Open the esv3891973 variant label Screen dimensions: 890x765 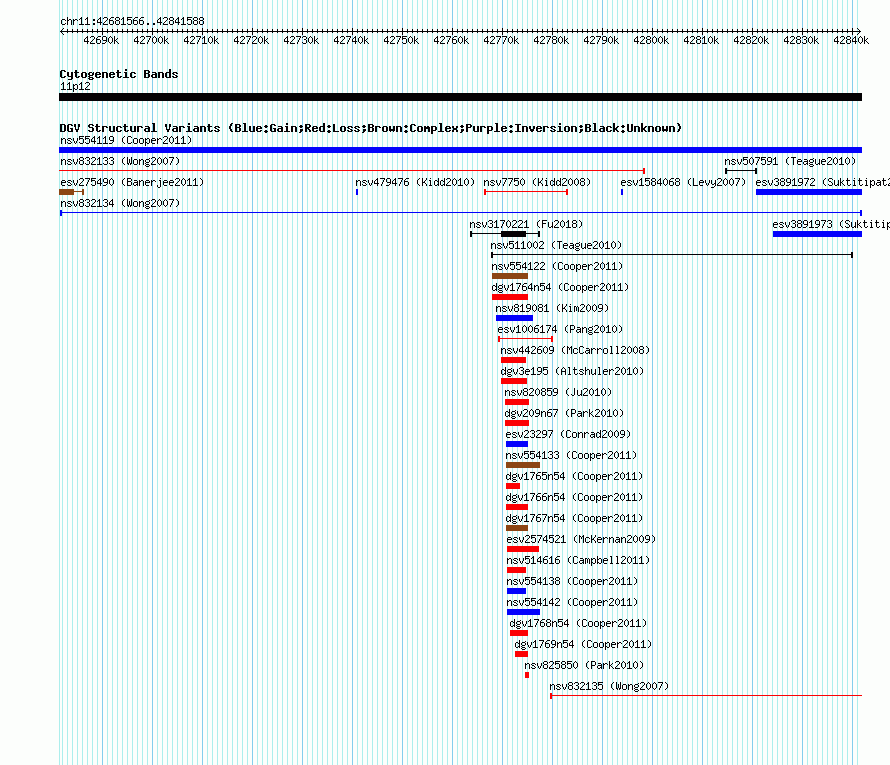click(x=831, y=224)
